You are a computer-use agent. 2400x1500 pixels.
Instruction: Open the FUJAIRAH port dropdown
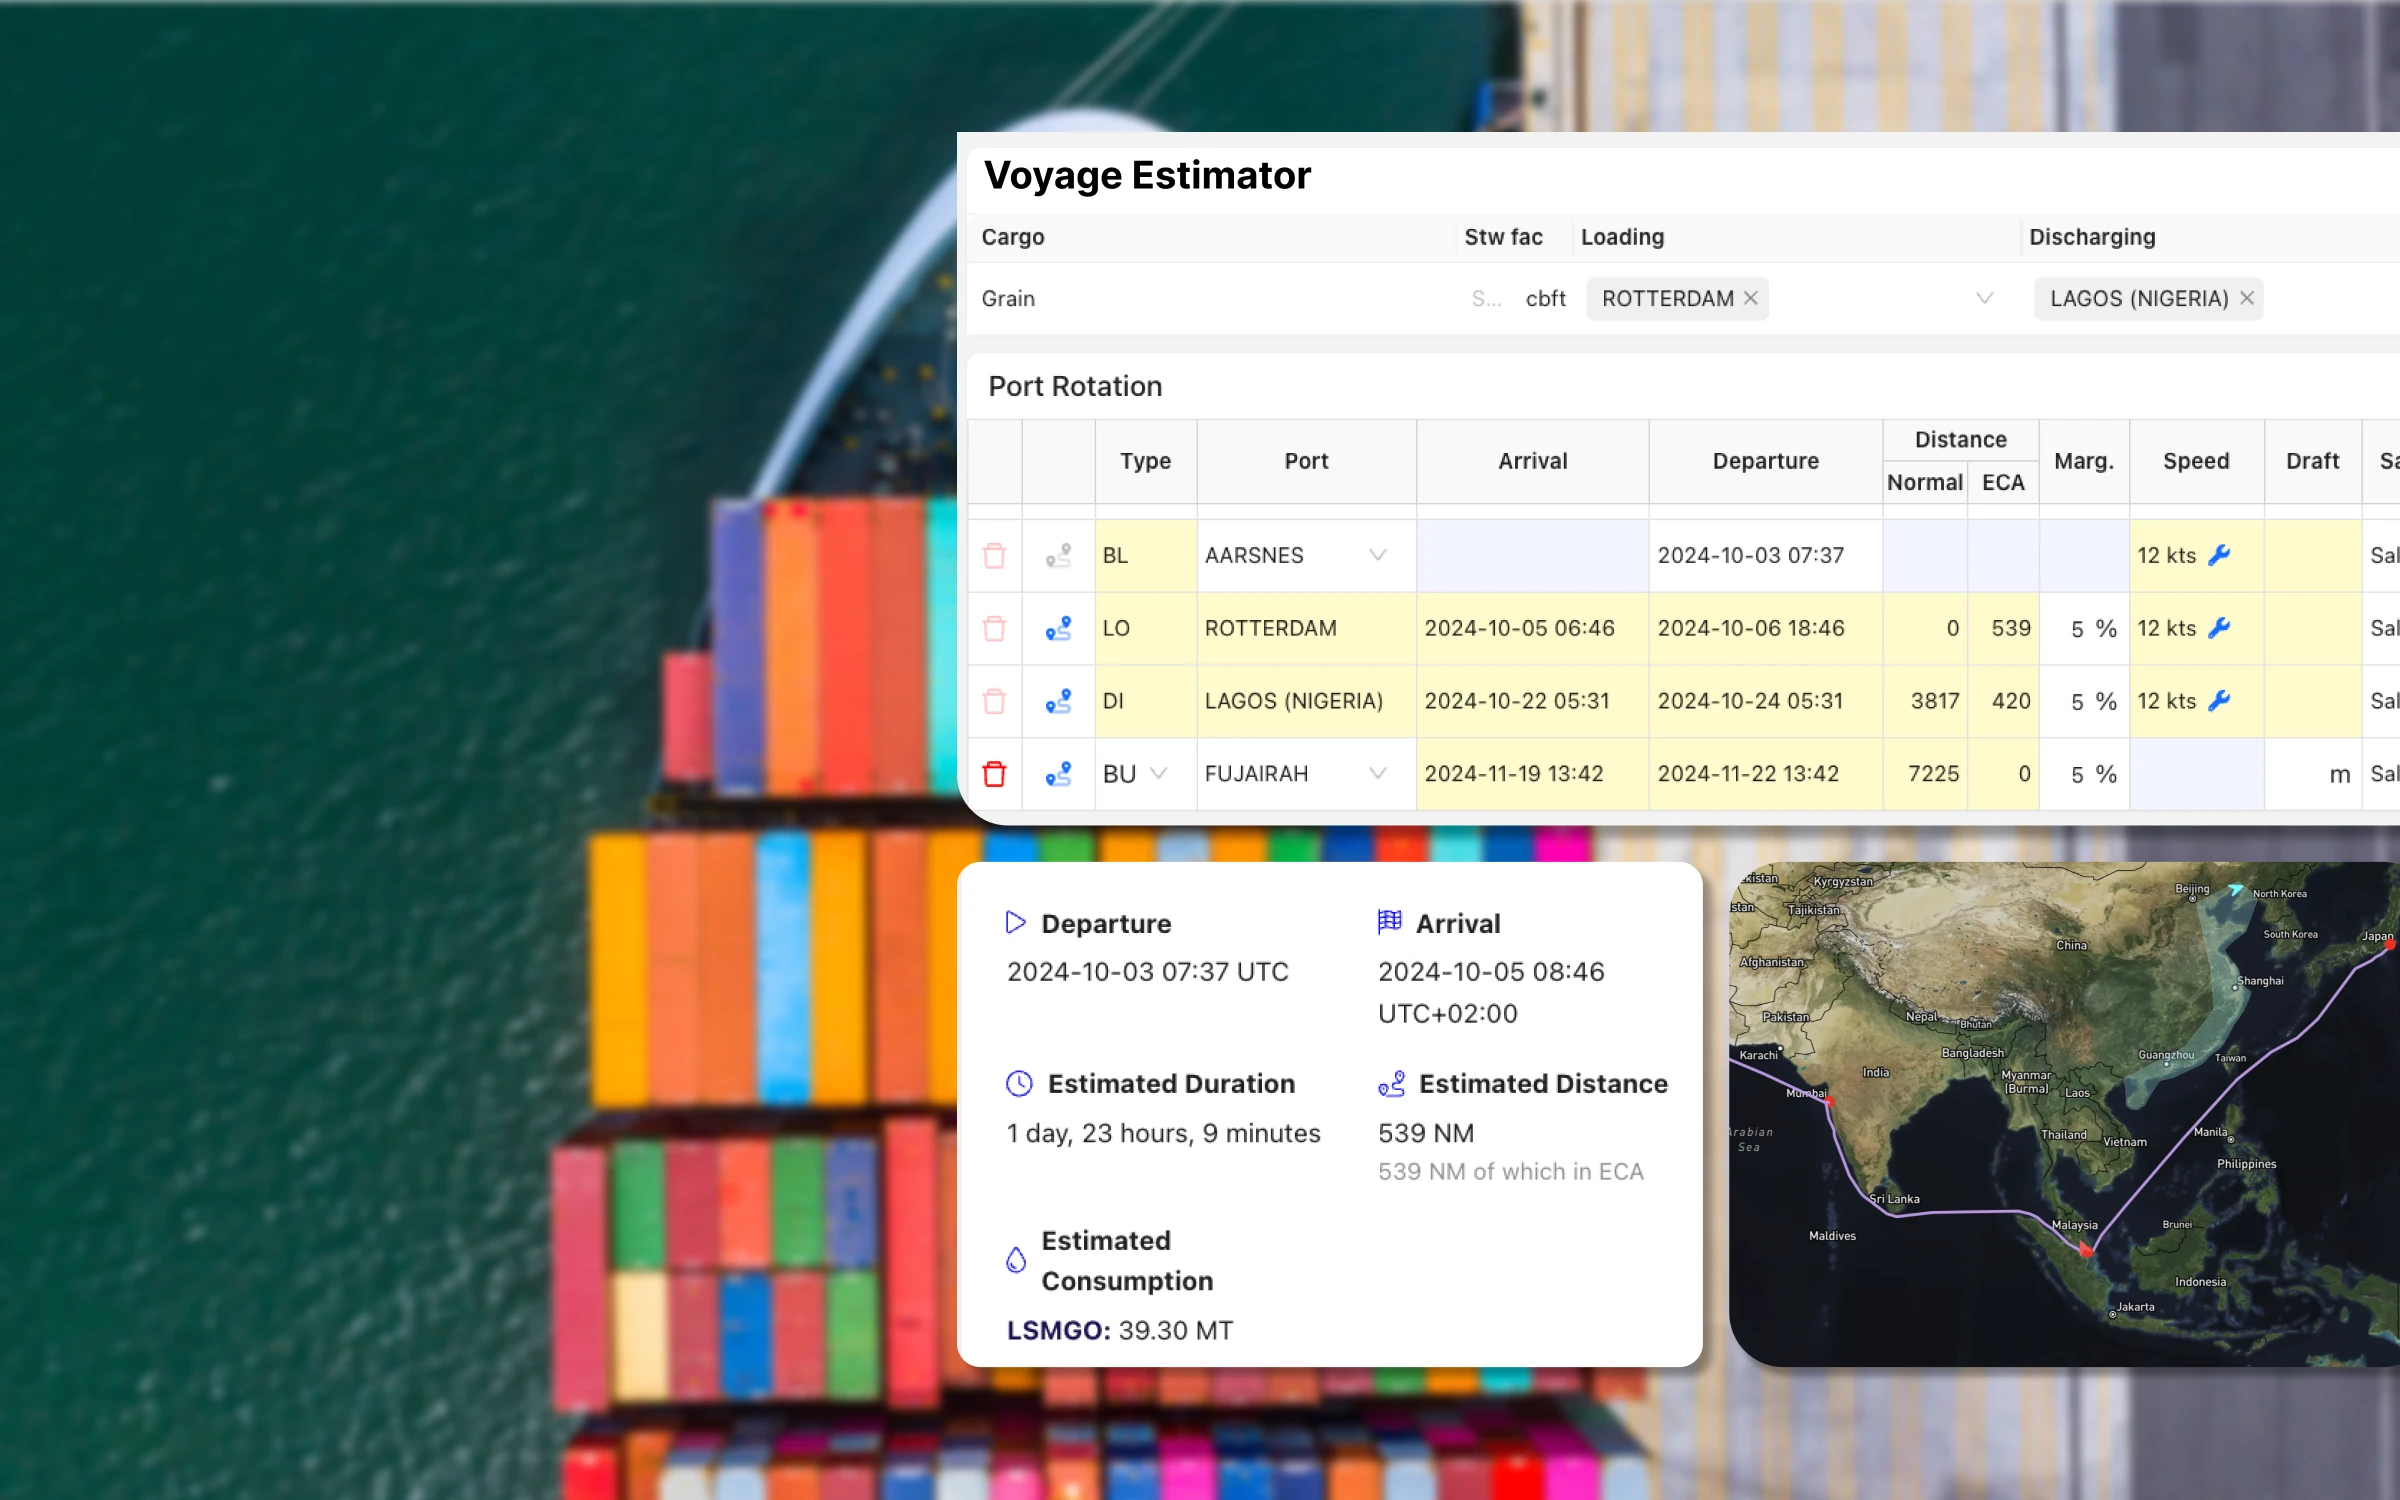1378,773
